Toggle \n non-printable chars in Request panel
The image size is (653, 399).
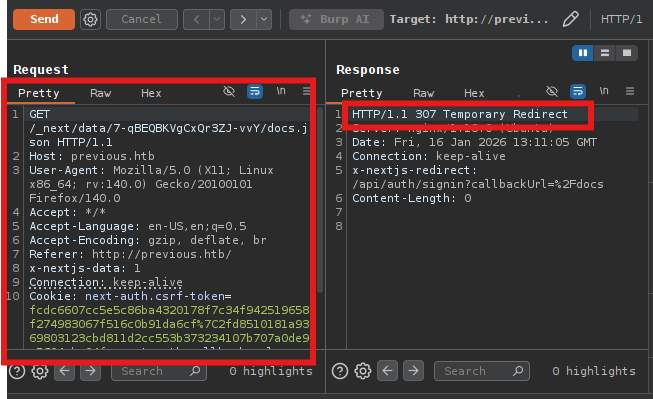click(x=281, y=91)
